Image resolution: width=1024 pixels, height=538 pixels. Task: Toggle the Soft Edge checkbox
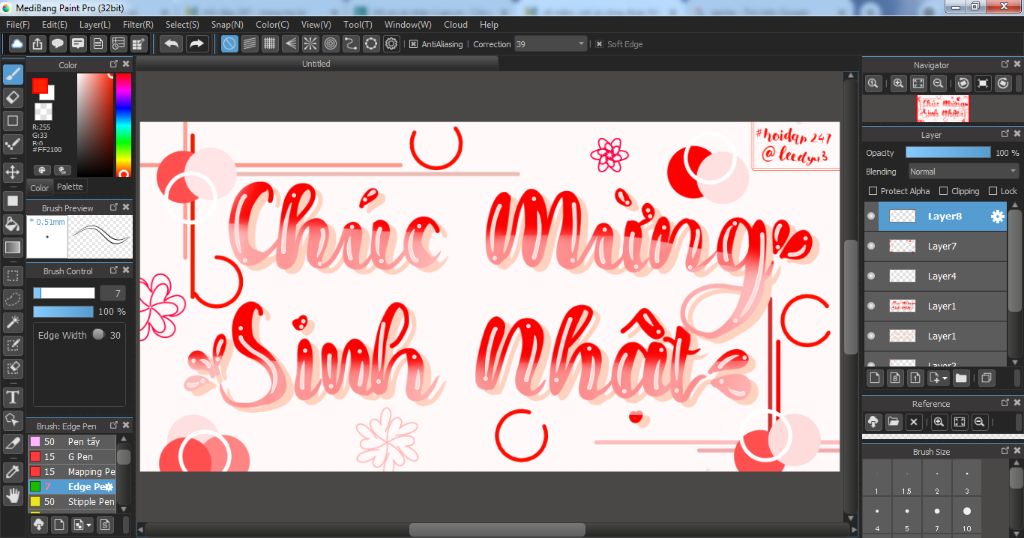pos(599,44)
